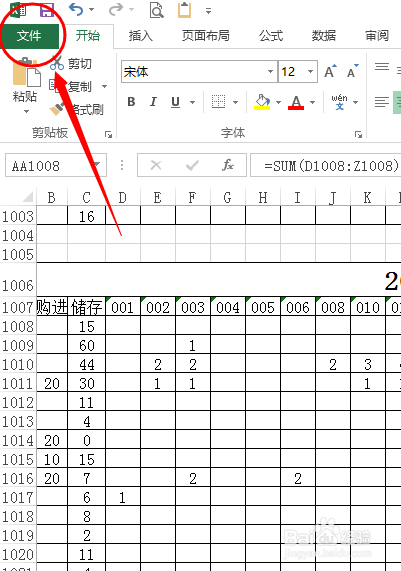Click cell 储存 in row 1007

(x=87, y=307)
